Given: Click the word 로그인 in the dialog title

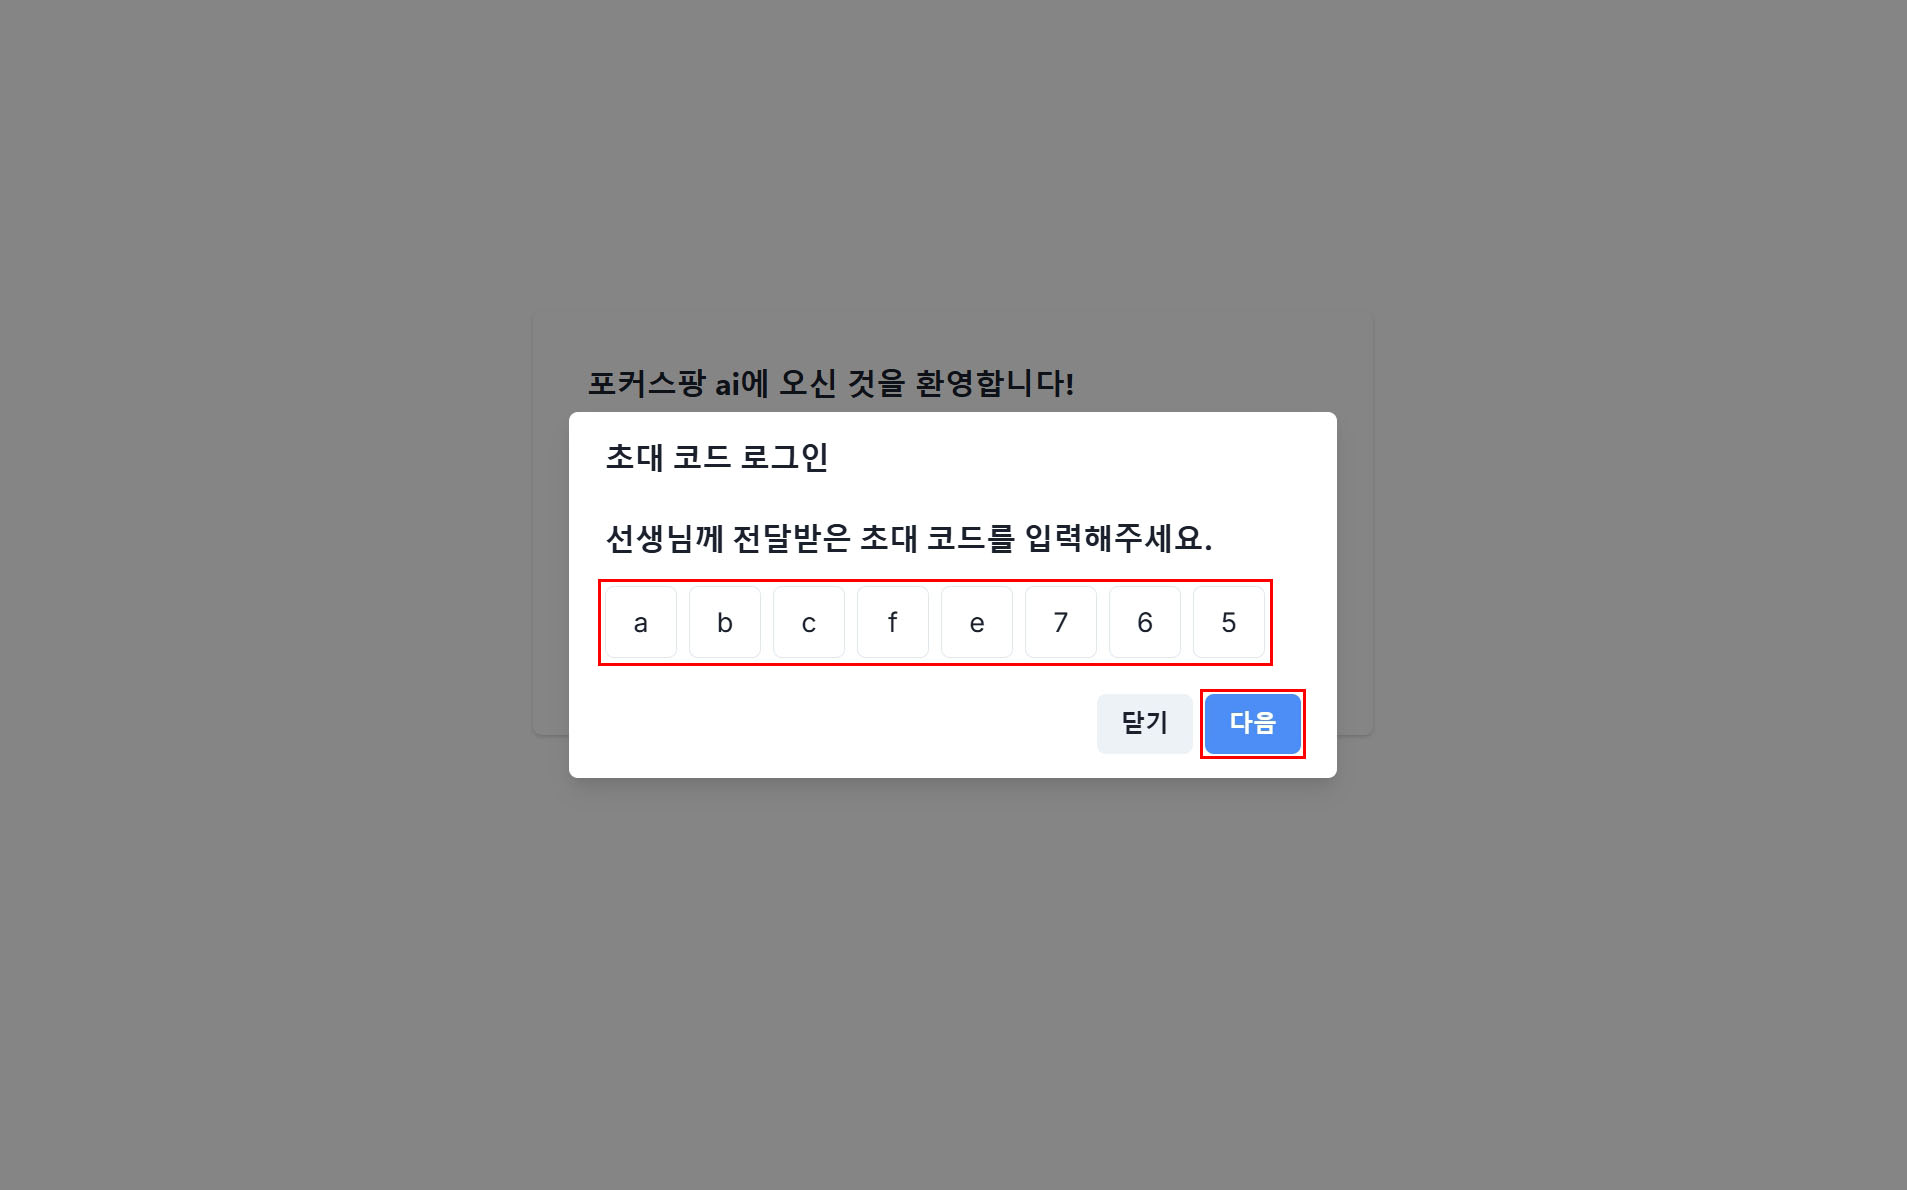Looking at the screenshot, I should pos(784,457).
